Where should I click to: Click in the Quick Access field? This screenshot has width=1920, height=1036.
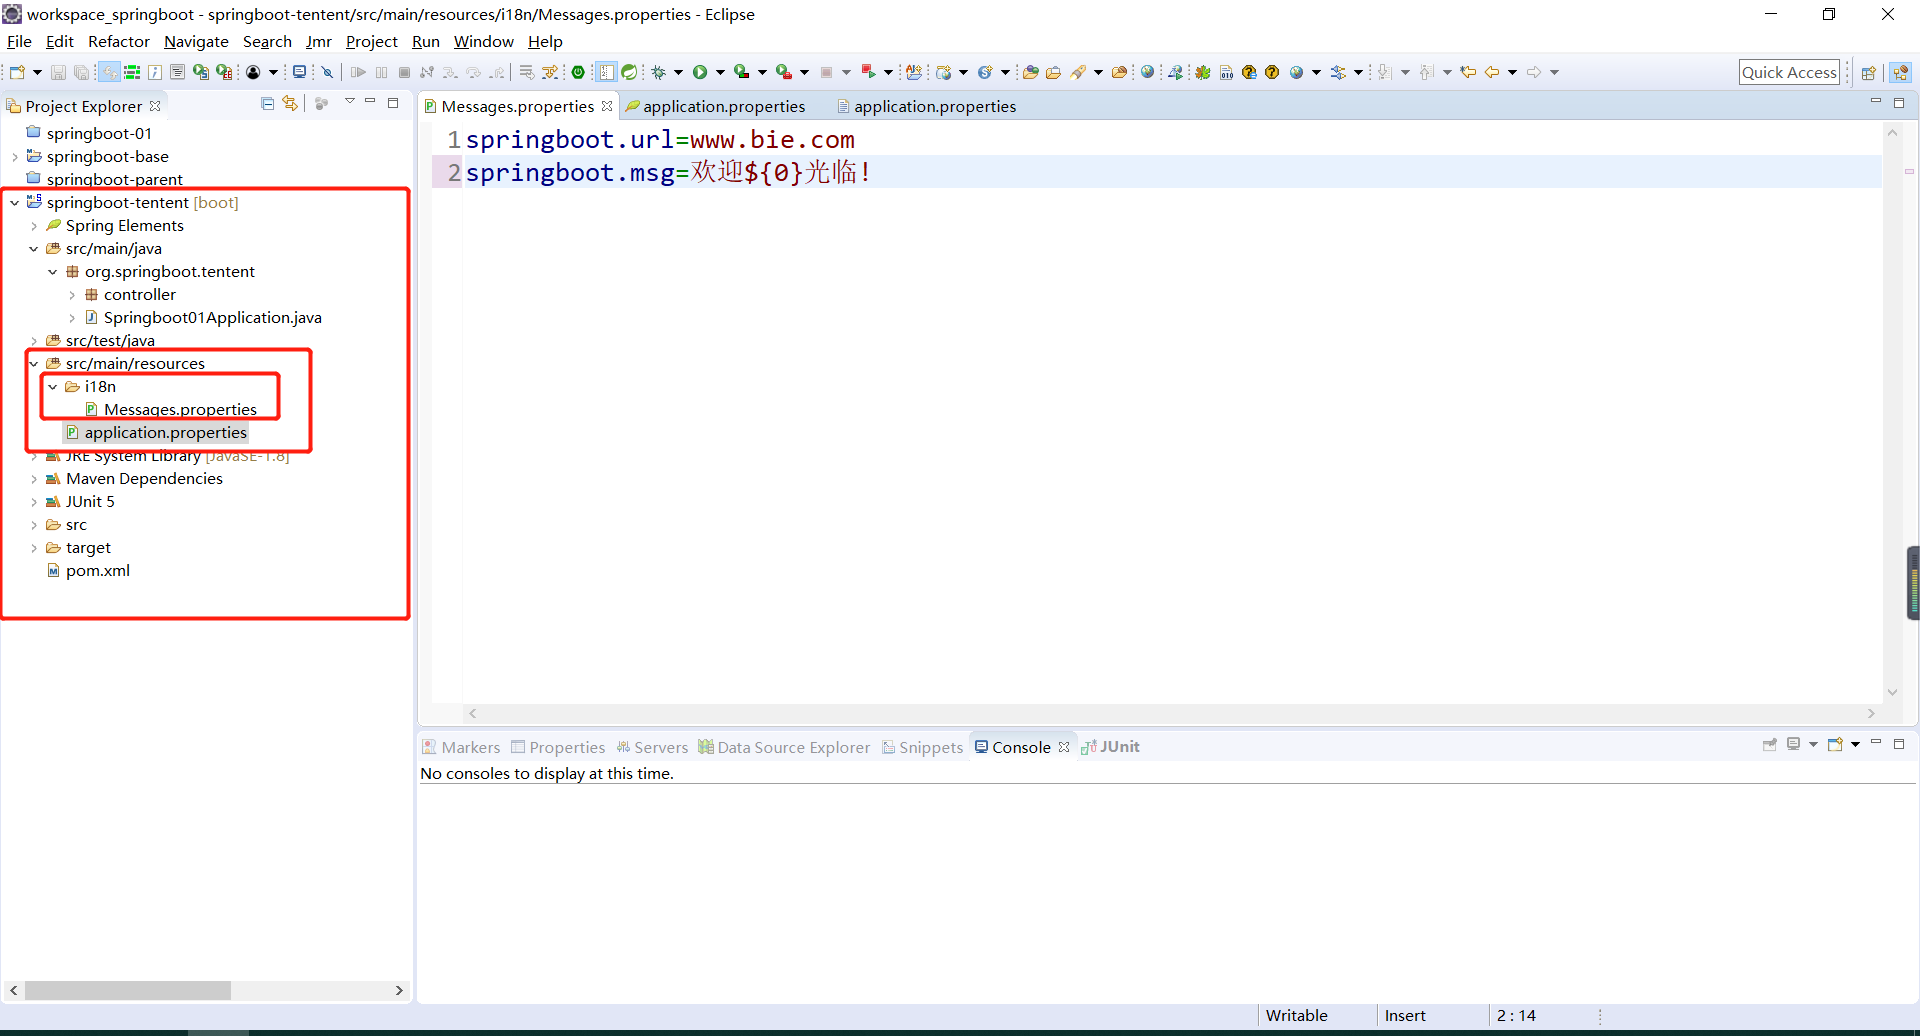click(1789, 72)
